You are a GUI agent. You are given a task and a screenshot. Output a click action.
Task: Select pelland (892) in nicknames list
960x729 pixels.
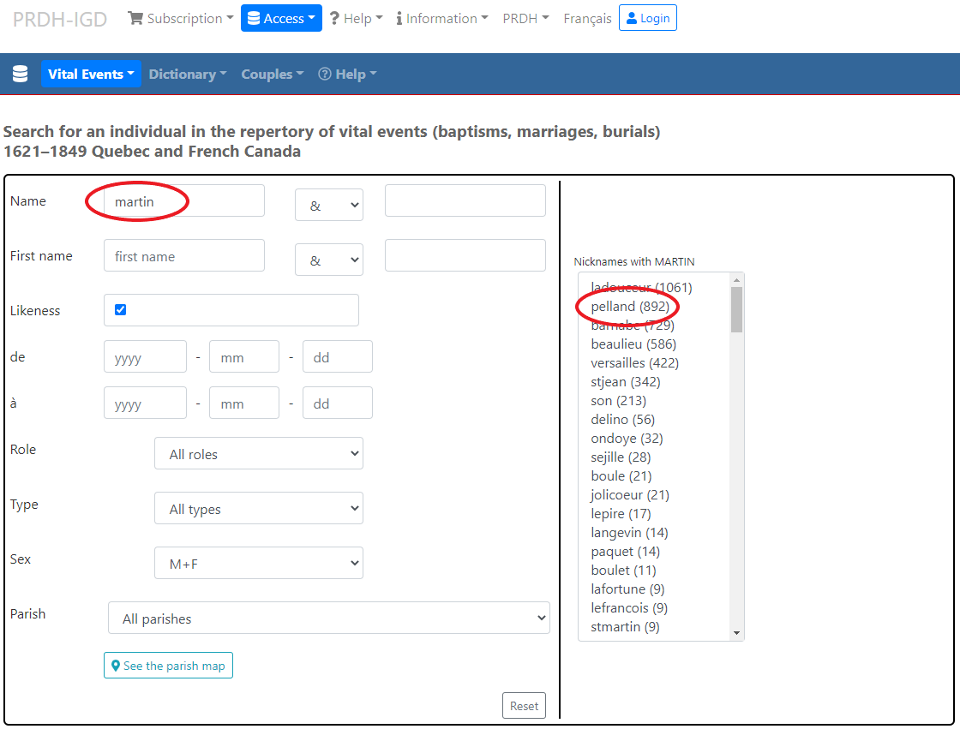coord(630,306)
